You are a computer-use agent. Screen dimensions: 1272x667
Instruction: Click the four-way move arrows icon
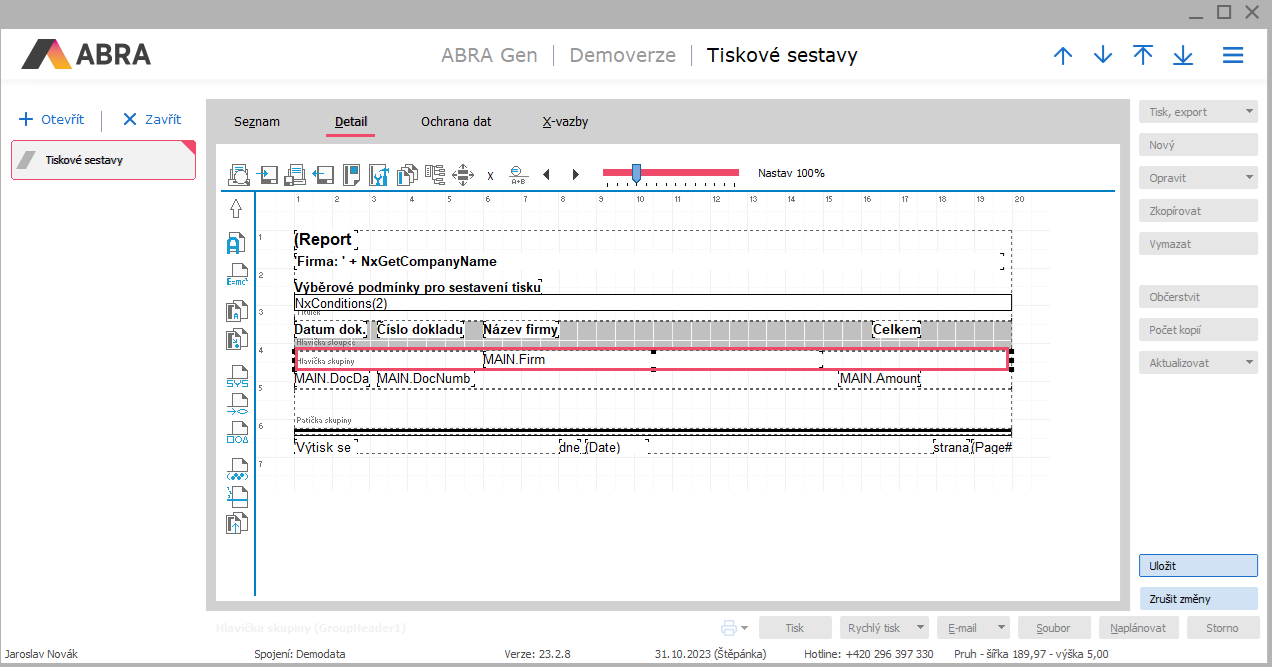(463, 175)
